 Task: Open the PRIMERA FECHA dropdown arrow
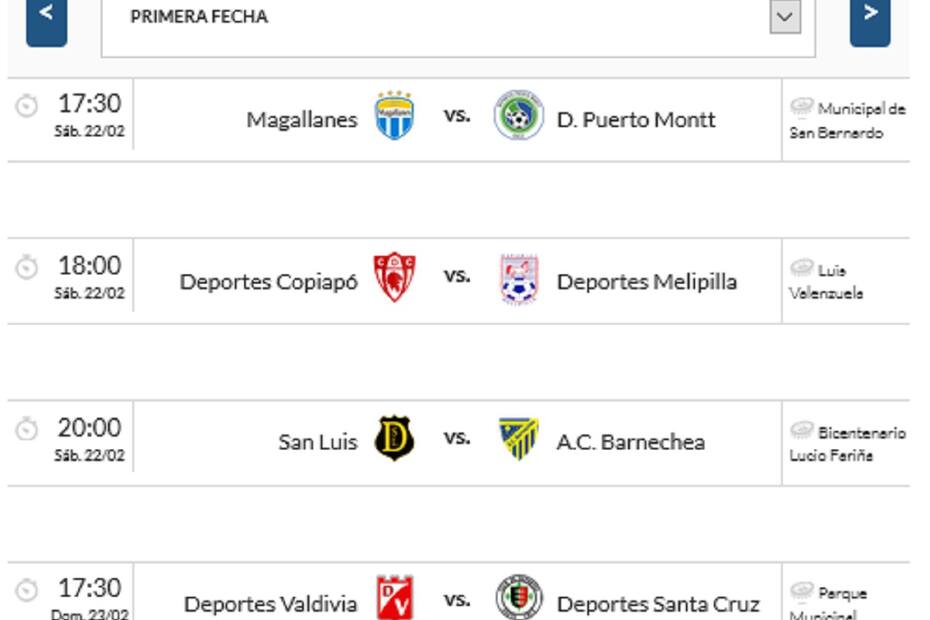(785, 17)
